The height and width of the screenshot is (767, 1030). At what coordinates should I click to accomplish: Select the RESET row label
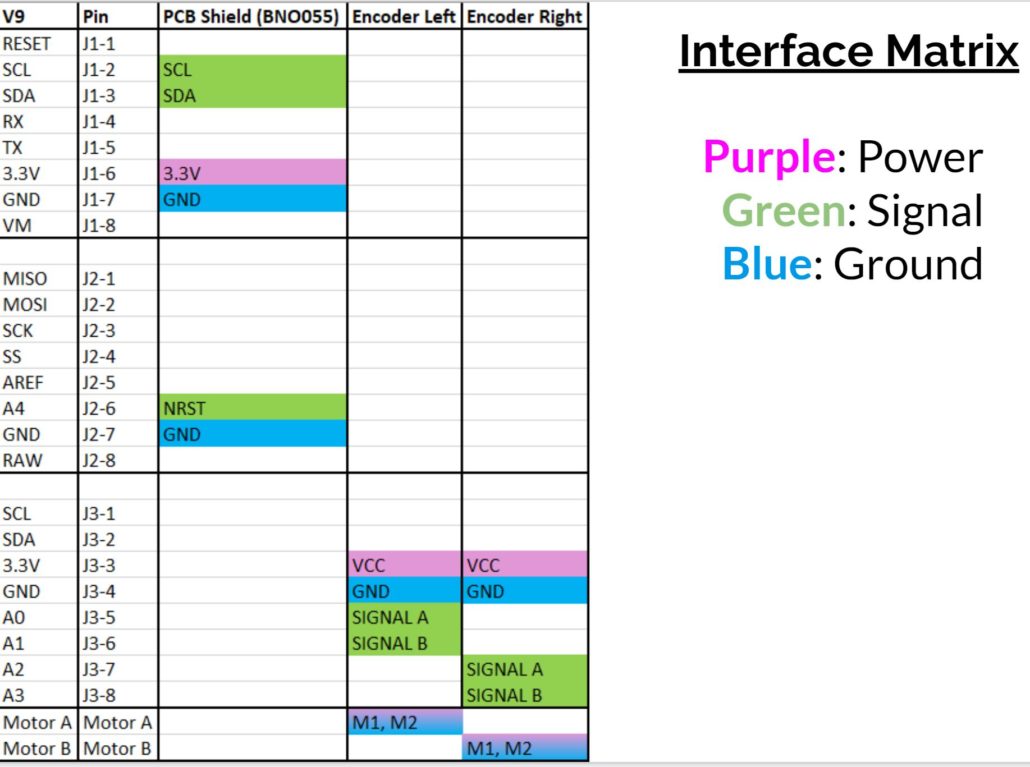point(38,44)
